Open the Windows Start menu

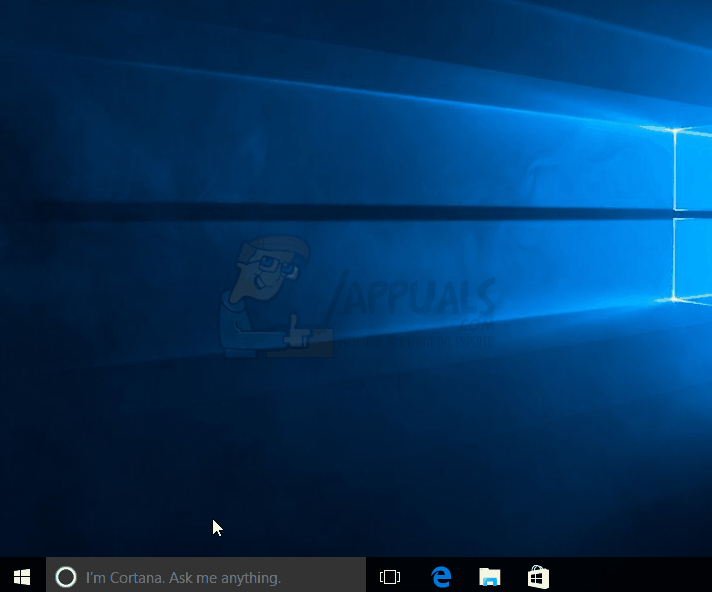click(22, 576)
